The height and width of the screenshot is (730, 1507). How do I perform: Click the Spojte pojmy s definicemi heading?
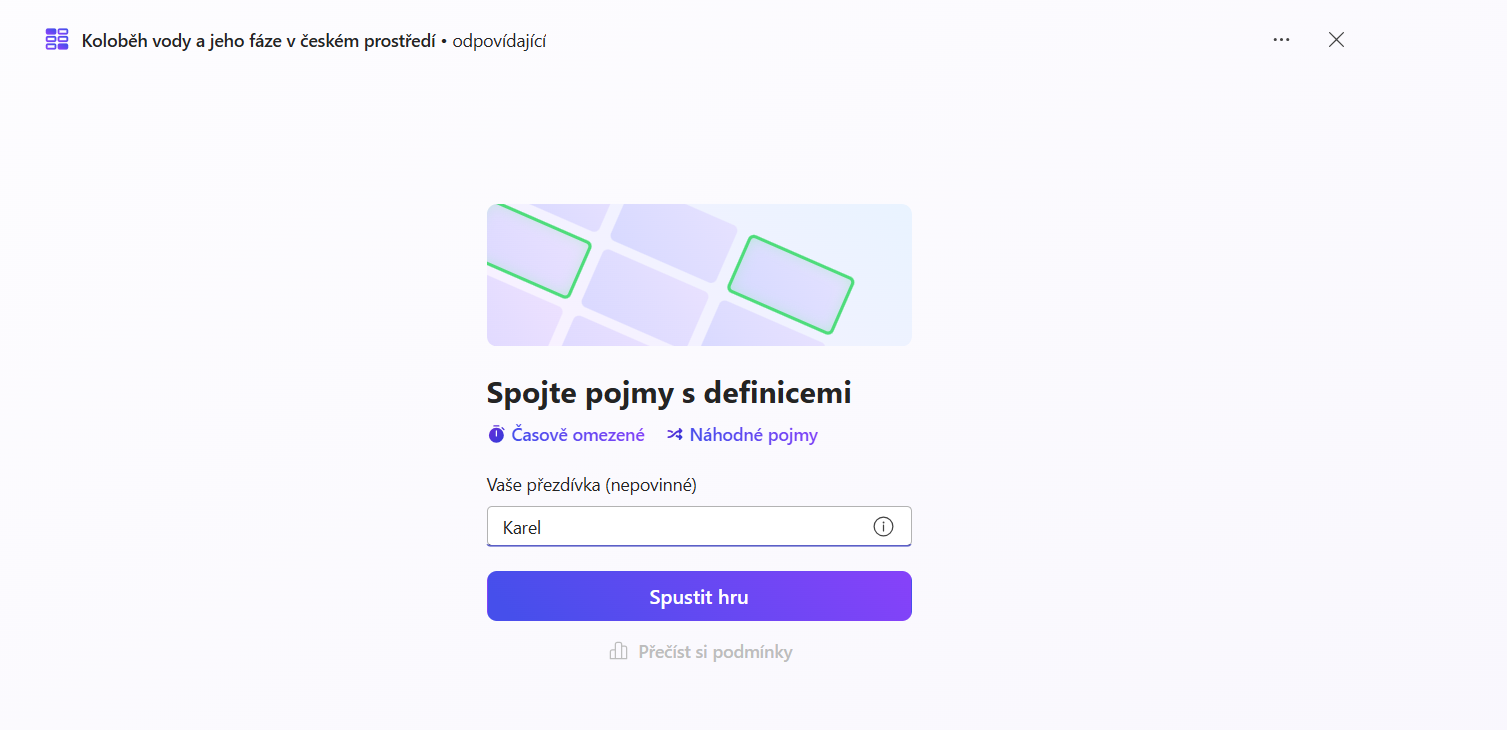click(x=668, y=393)
